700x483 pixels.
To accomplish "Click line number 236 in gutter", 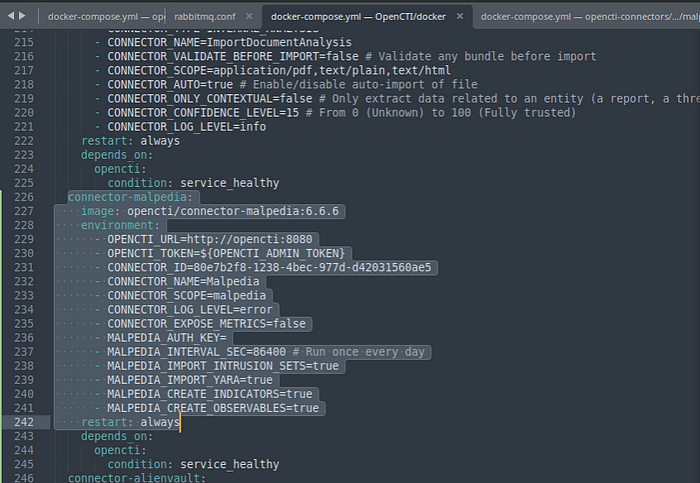I will 24,338.
